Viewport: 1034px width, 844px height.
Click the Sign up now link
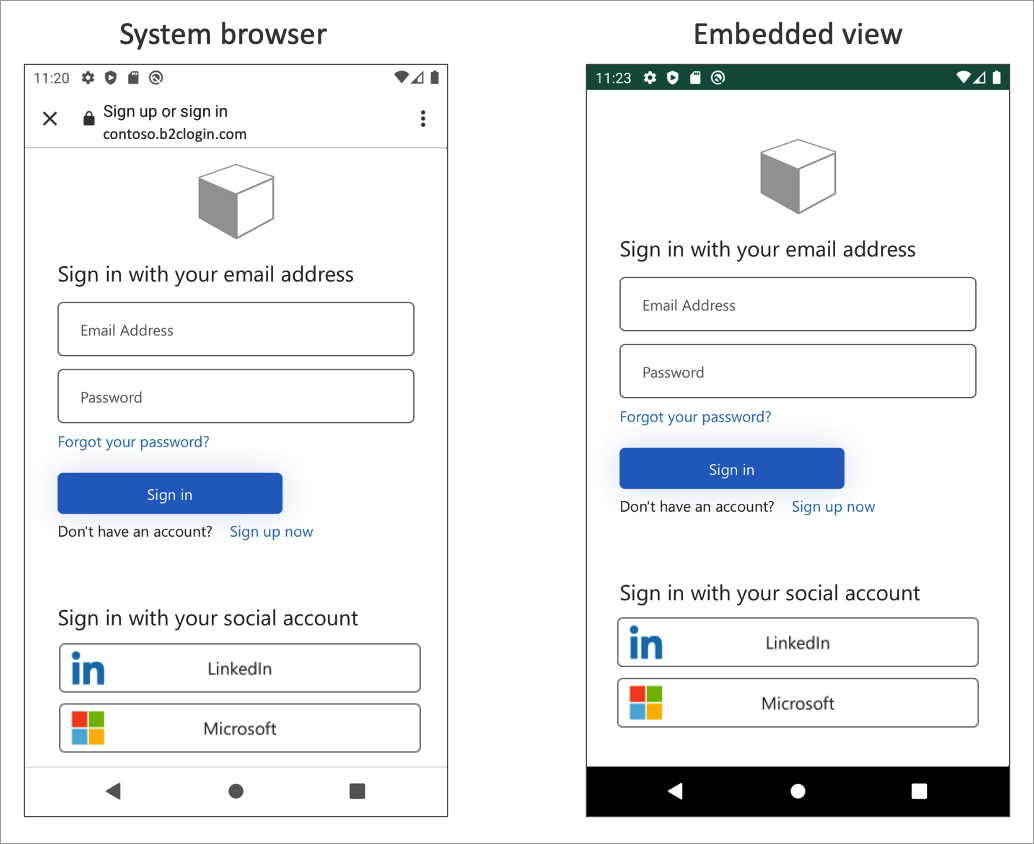click(x=271, y=532)
